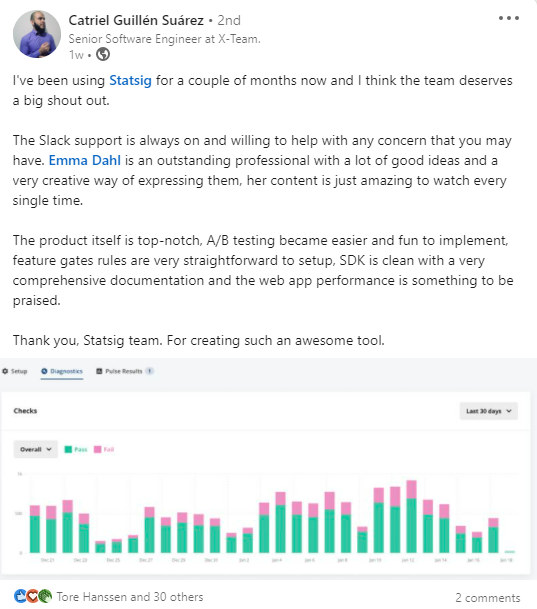This screenshot has width=537, height=609.
Task: Open the 2 comments link
Action: click(488, 598)
